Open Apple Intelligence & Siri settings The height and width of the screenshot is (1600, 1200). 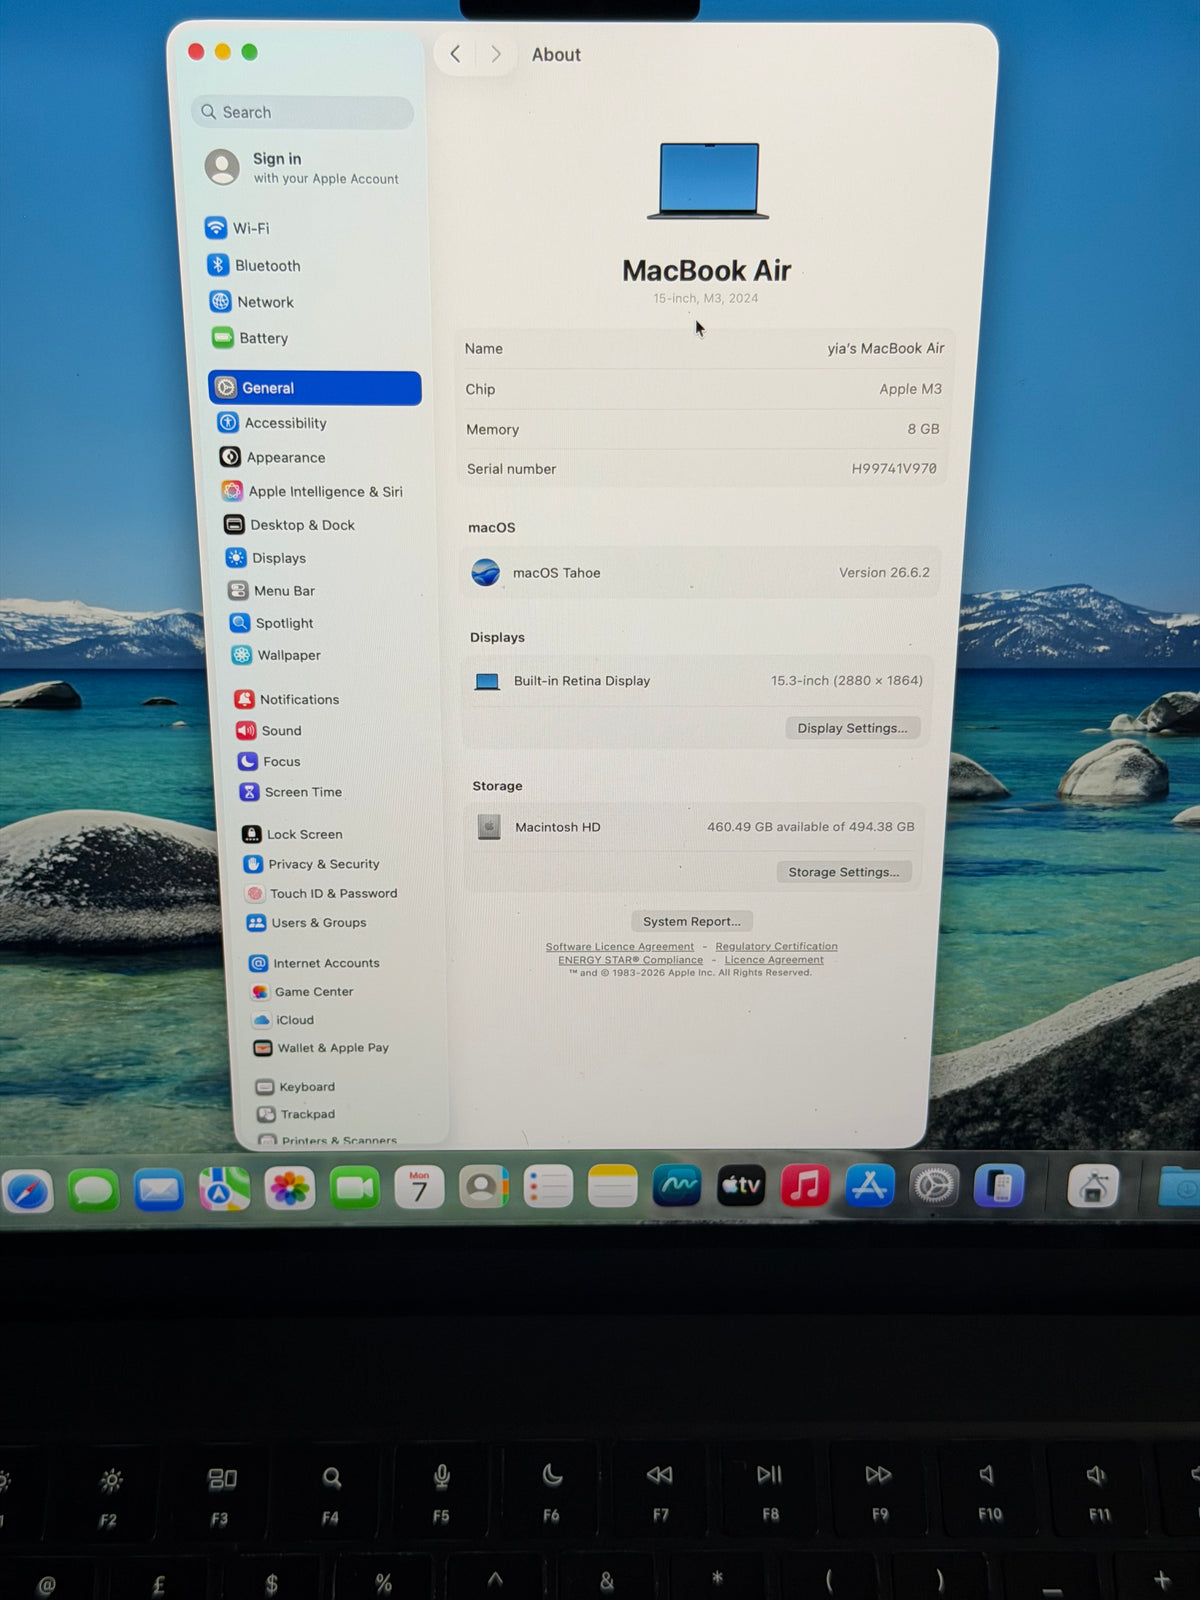click(312, 491)
